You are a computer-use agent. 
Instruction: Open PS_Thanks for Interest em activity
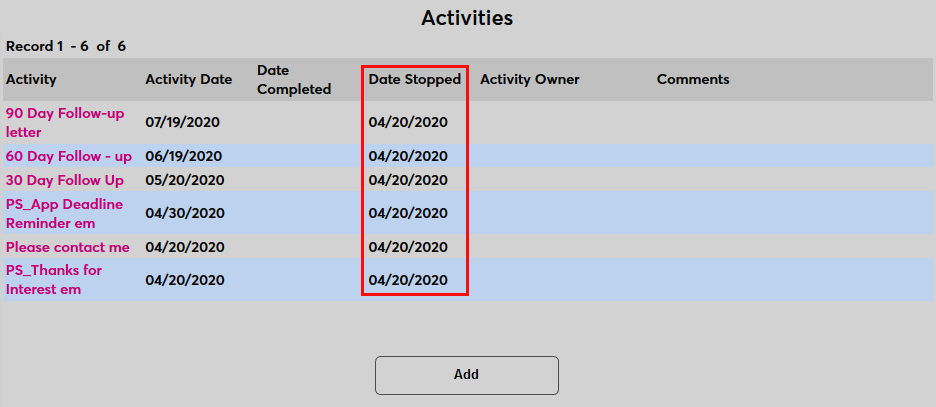54,279
